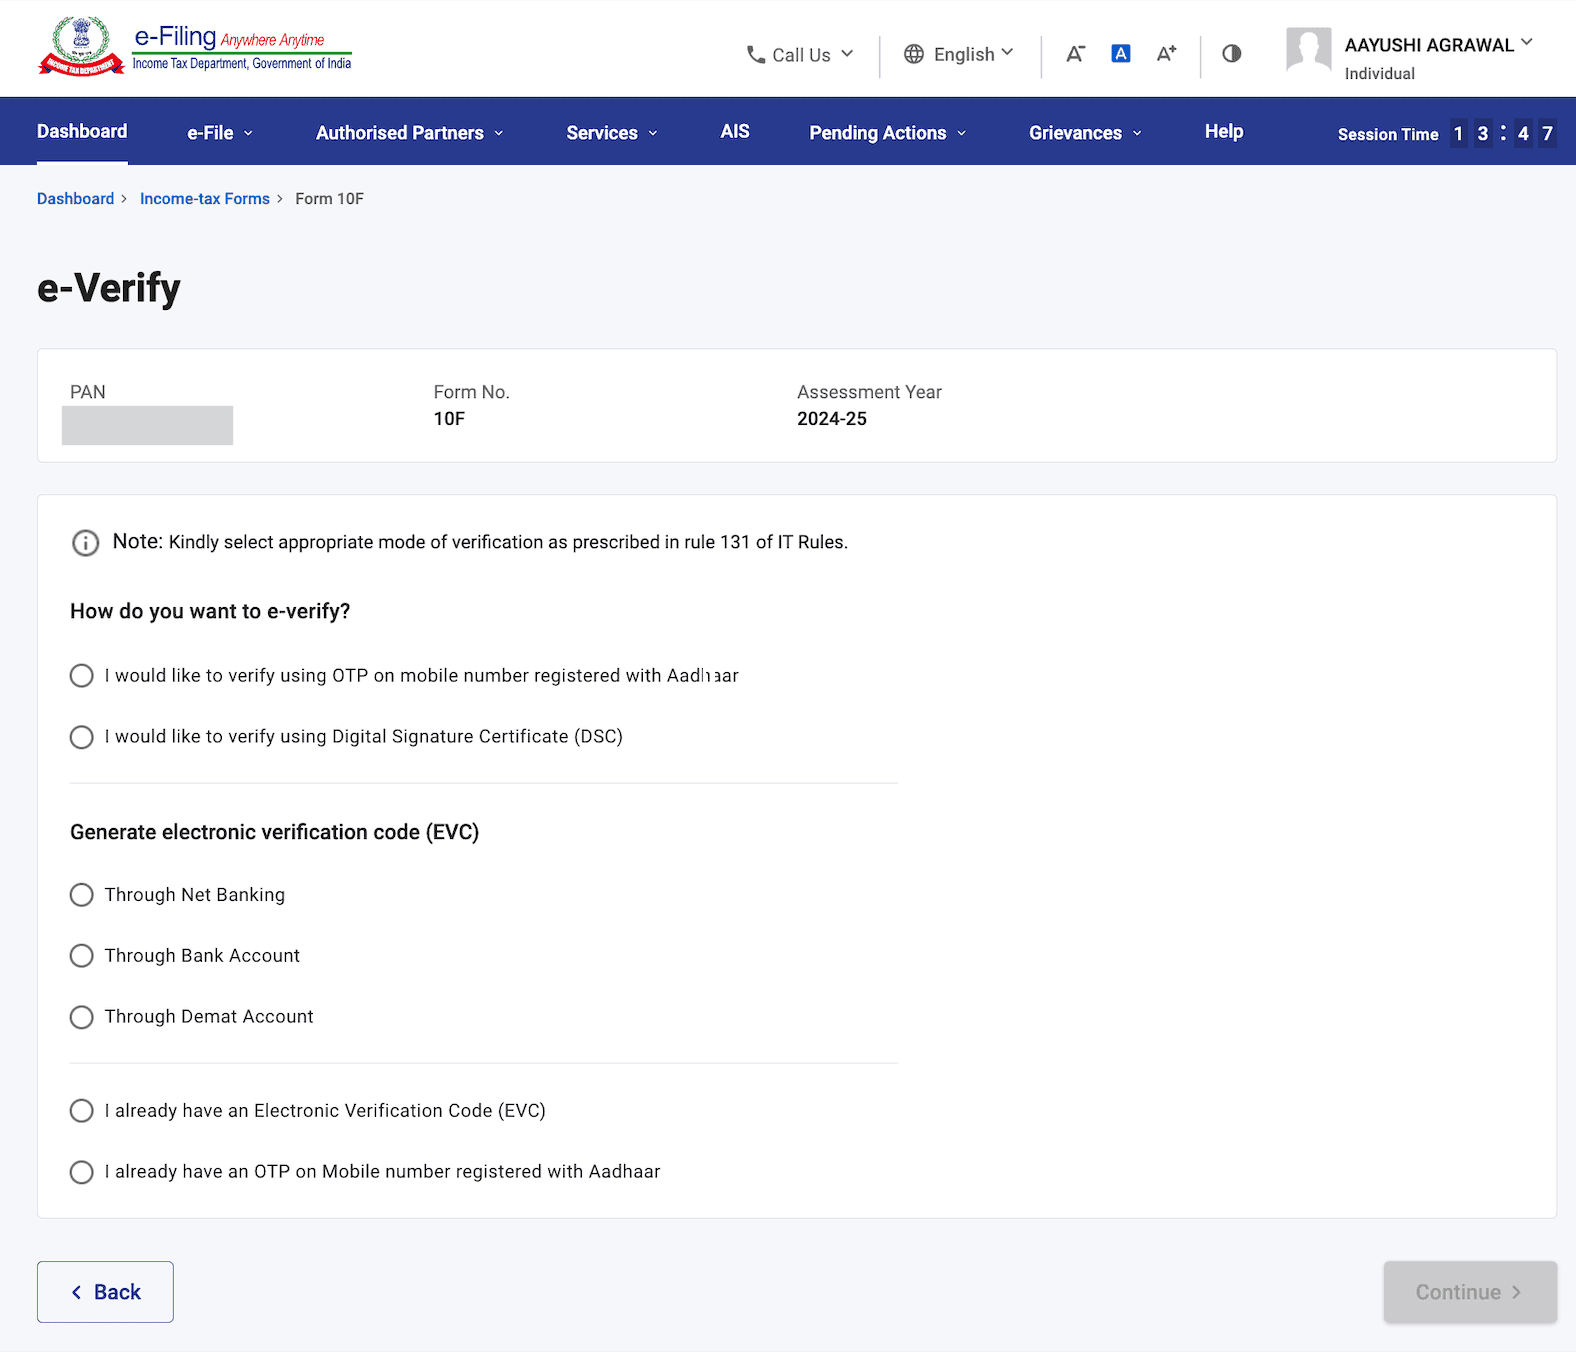The height and width of the screenshot is (1352, 1576).
Task: Click the increase font size icon
Action: tap(1166, 54)
